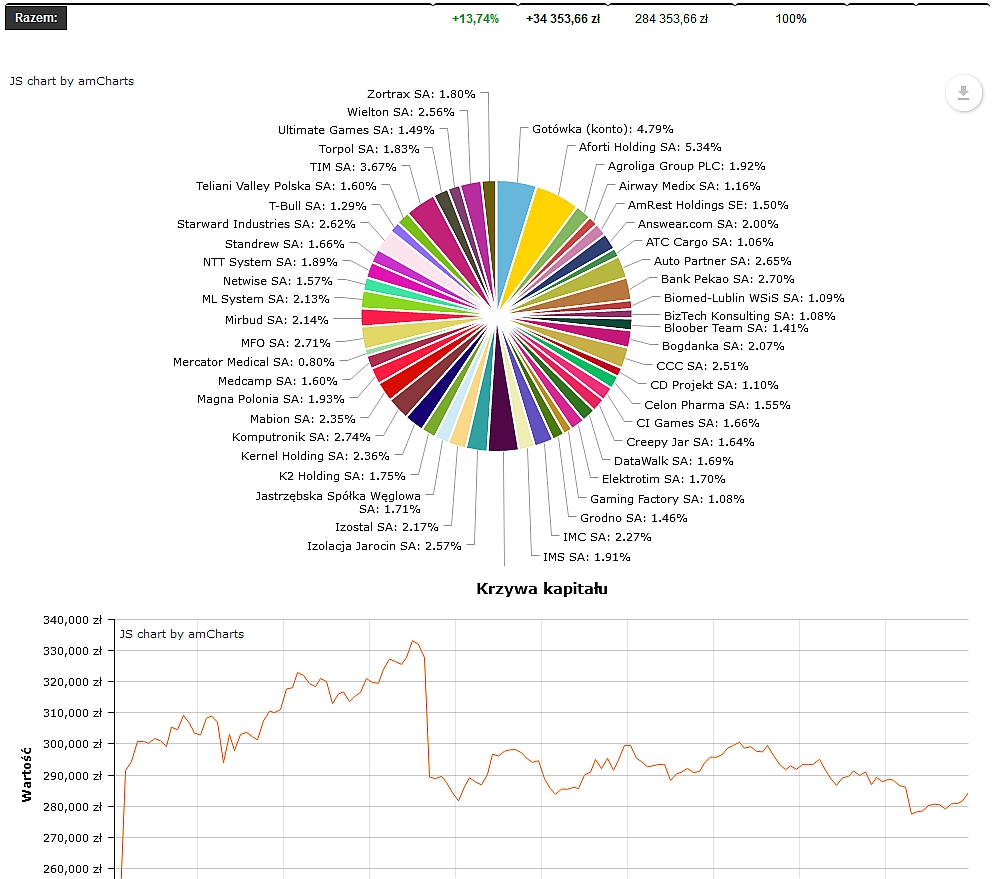Image resolution: width=997 pixels, height=879 pixels.
Task: Select label 'DataWalk SA: 1.69%'
Action: tap(673, 460)
